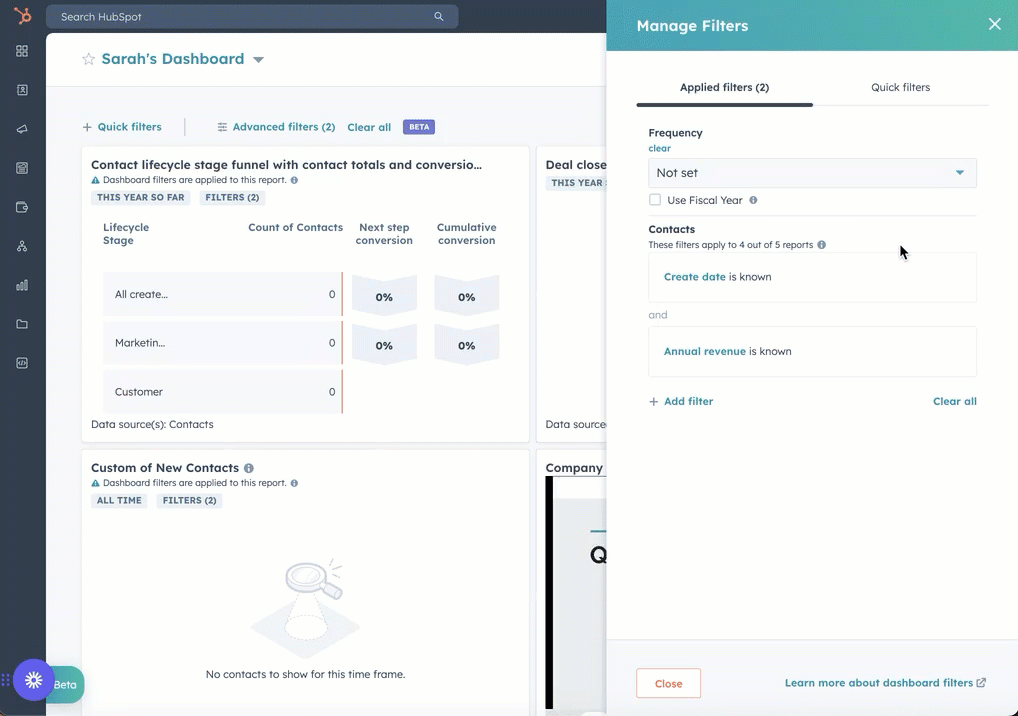1018x716 pixels.
Task: Click Close in the Manage Filters panel
Action: click(x=668, y=683)
